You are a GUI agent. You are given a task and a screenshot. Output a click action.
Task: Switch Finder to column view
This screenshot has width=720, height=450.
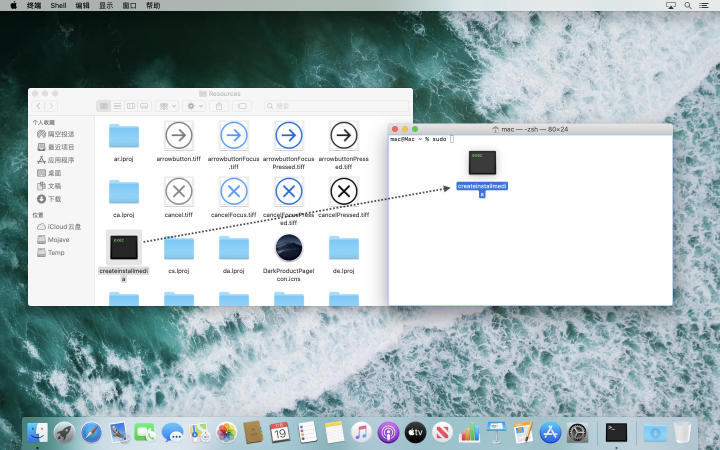(131, 106)
